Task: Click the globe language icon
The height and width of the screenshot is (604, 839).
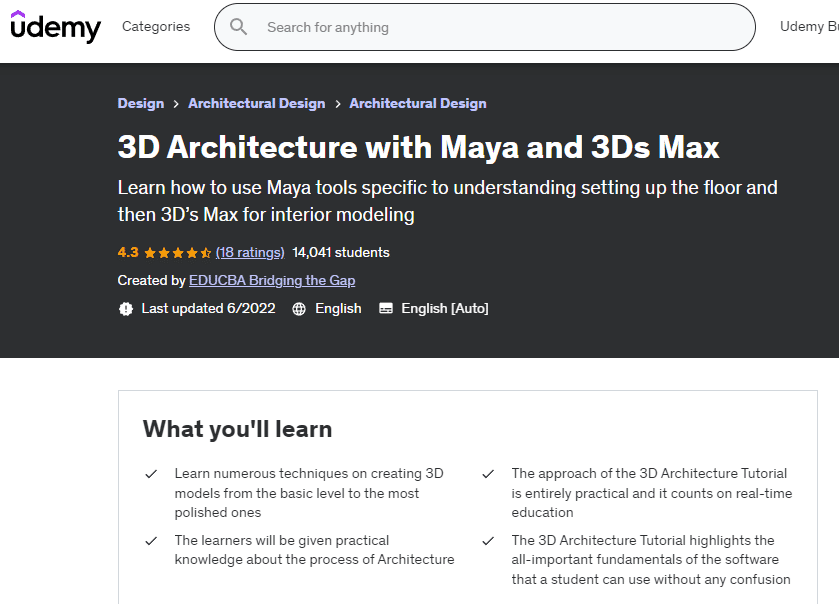Action: [x=299, y=309]
